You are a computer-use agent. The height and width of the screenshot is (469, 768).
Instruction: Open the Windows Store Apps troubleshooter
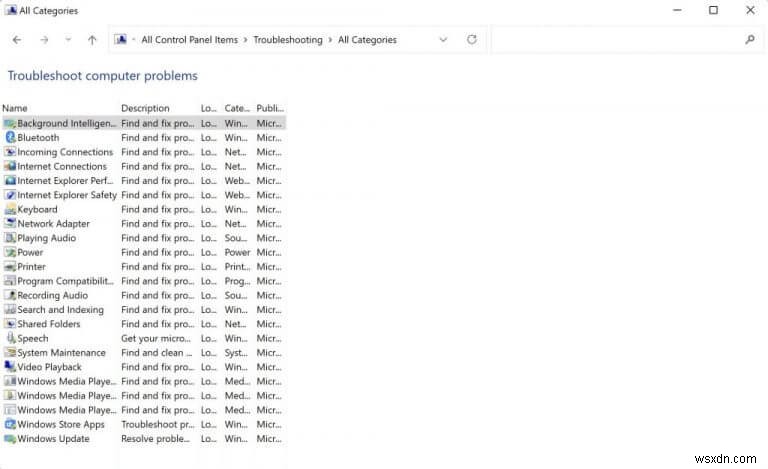[60, 425]
